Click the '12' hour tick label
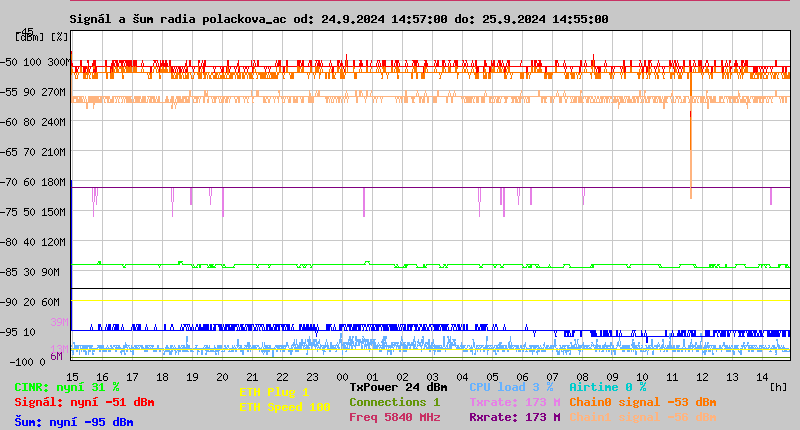 pos(703,377)
